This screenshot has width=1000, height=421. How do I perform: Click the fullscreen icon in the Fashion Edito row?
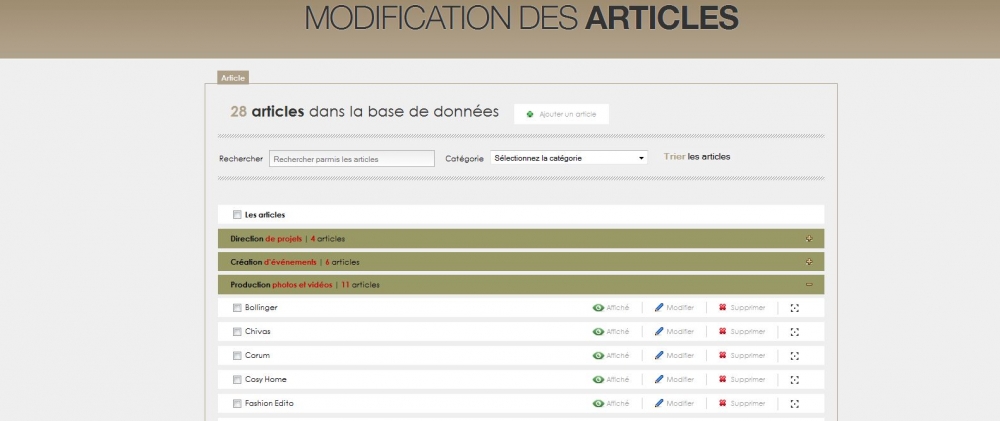coord(795,403)
